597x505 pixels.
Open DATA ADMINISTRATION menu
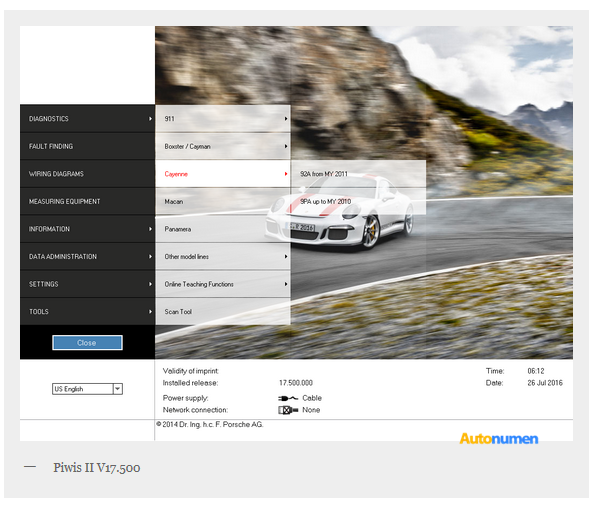pos(87,257)
